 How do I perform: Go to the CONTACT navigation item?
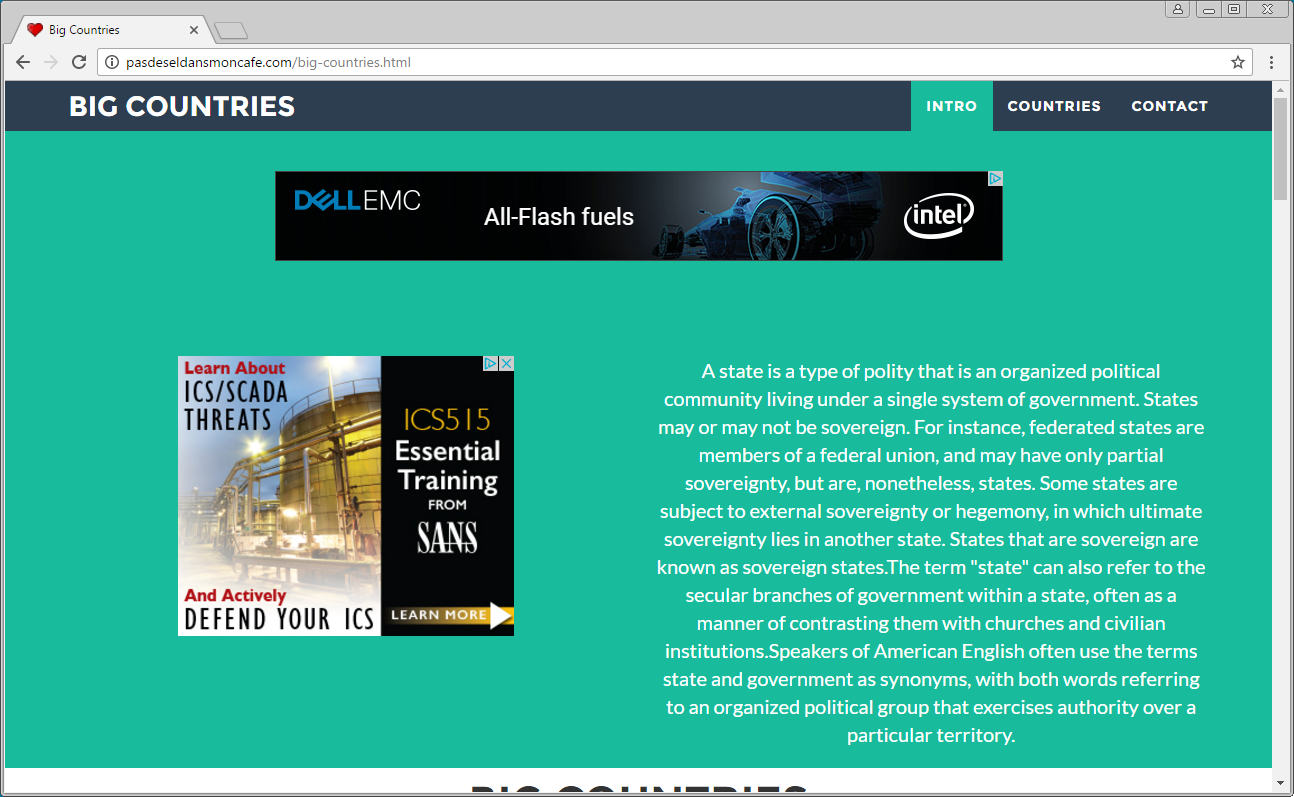(x=1169, y=106)
